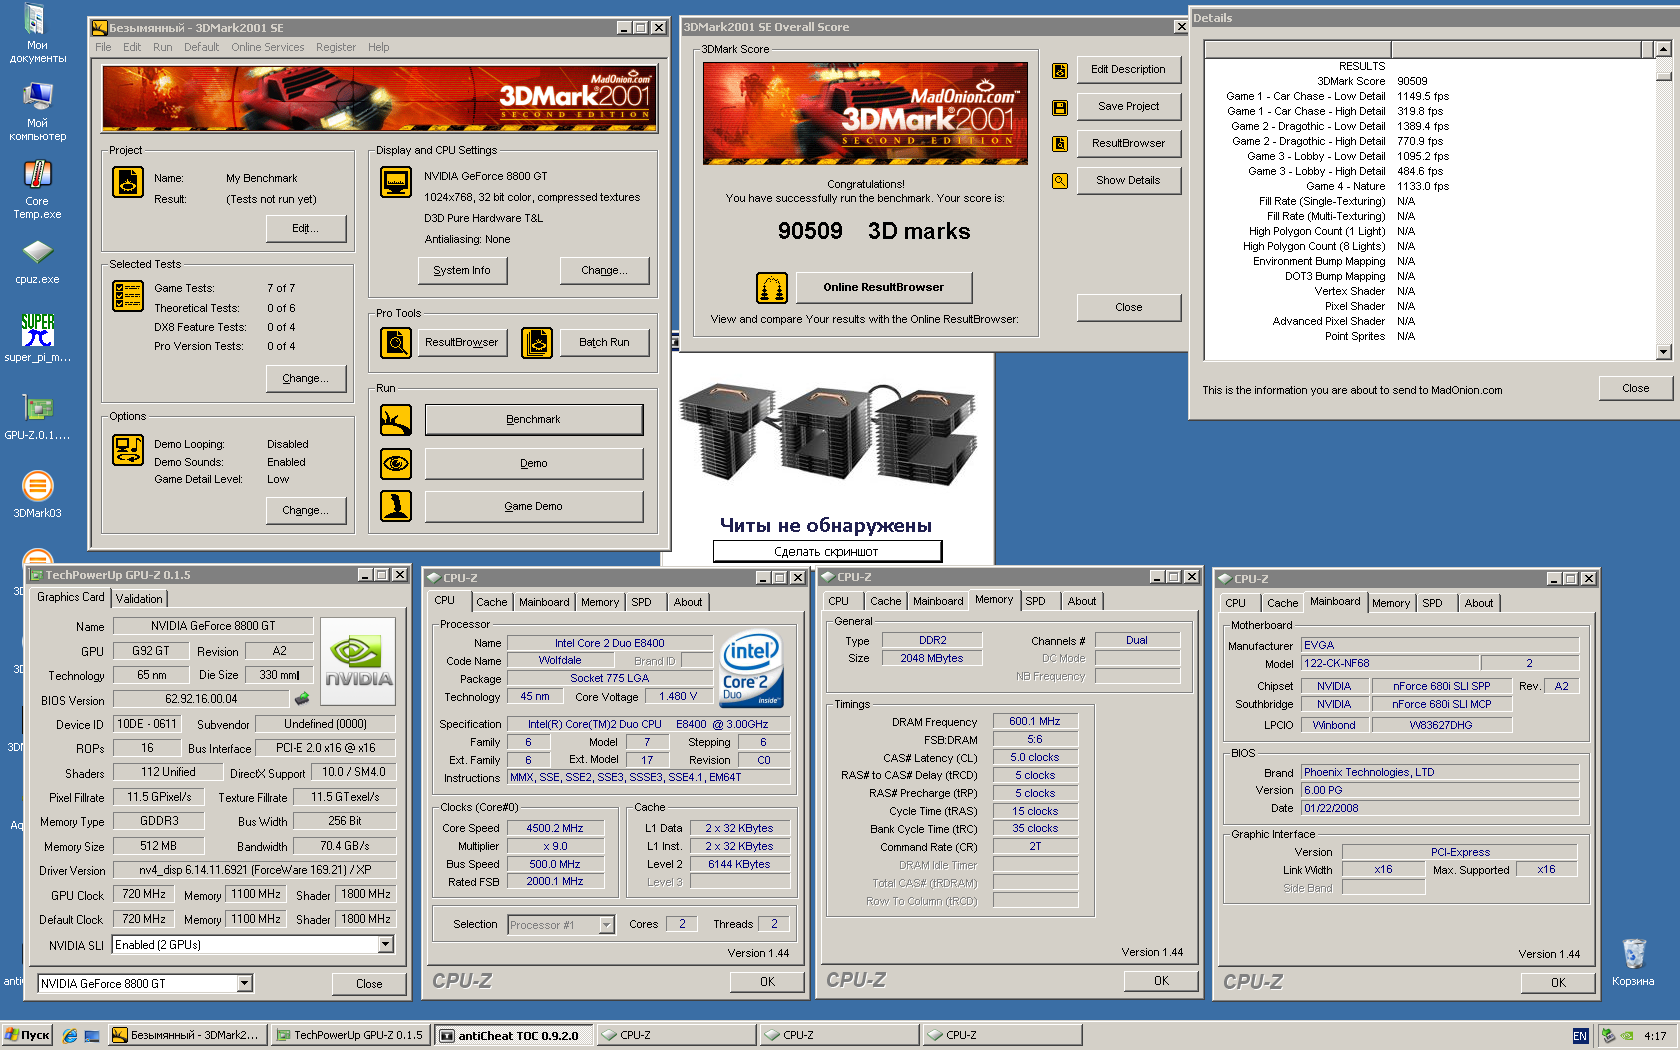Open the File menu in 3DMark2001
This screenshot has height=1050, width=1680.
tap(103, 47)
